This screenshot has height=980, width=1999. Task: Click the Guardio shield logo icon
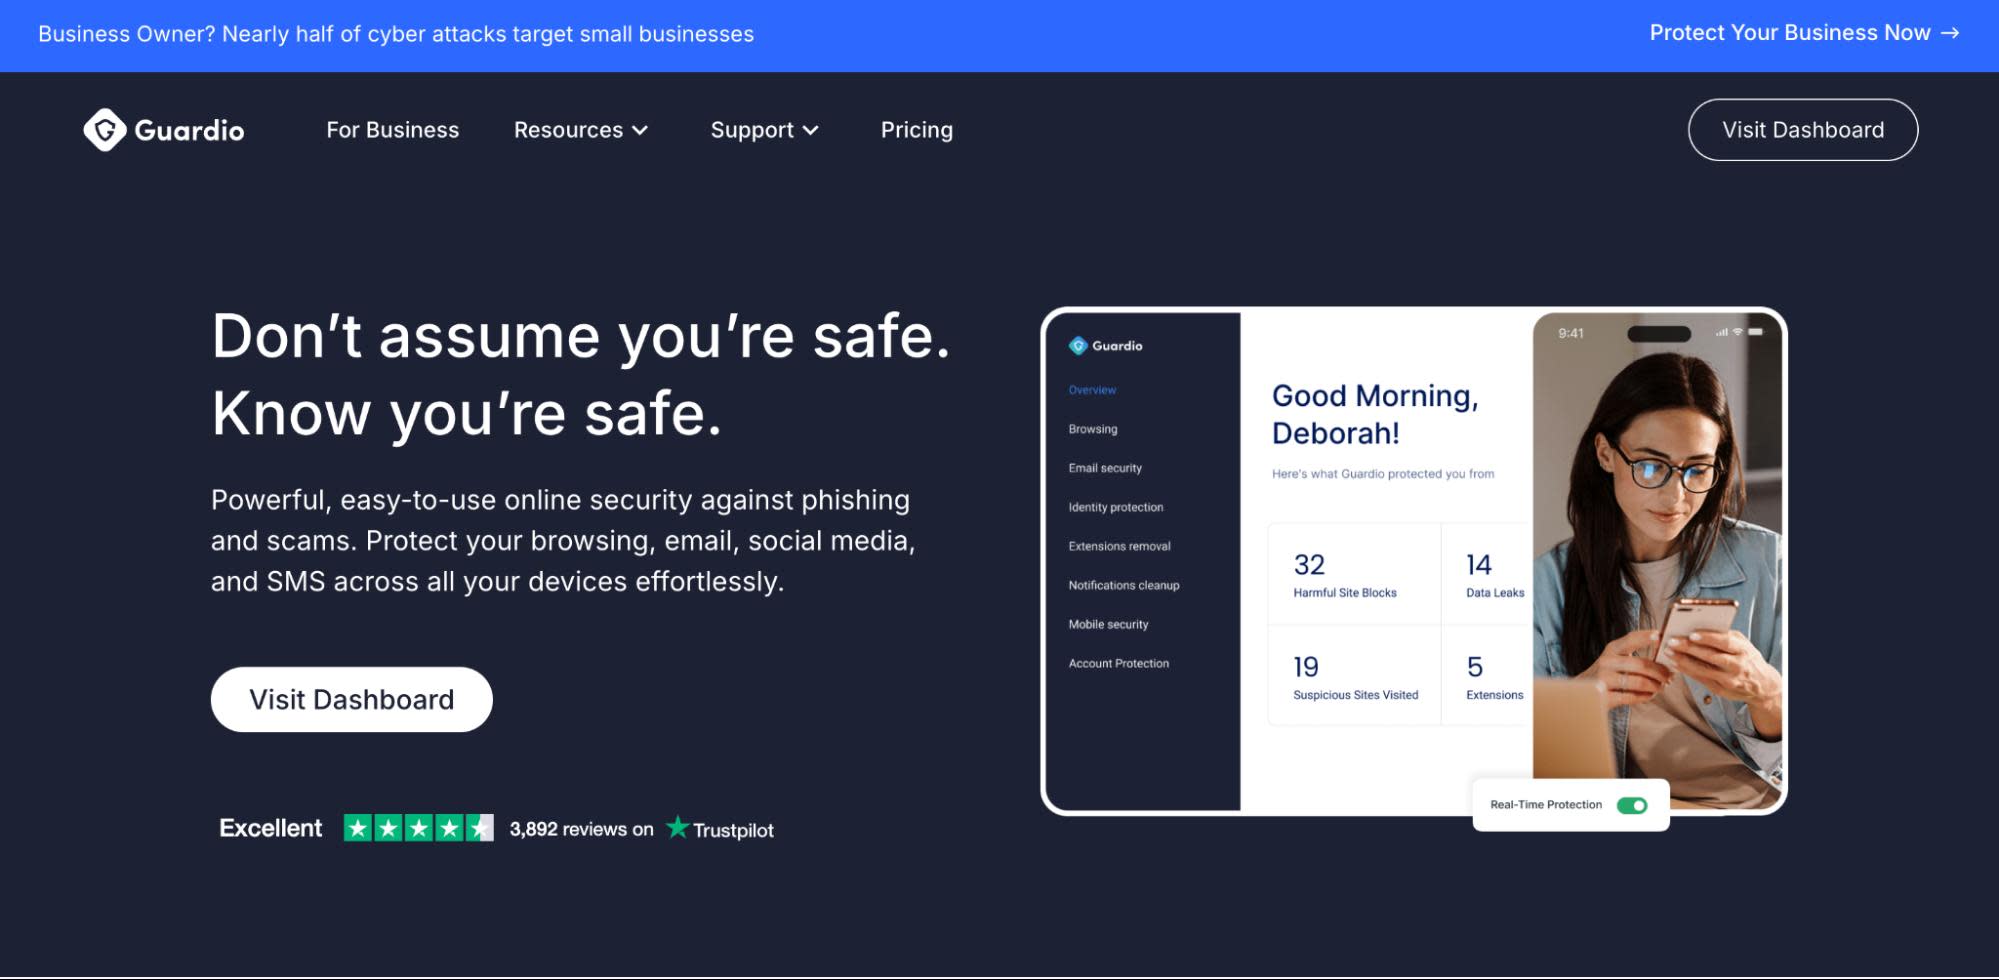click(x=104, y=130)
